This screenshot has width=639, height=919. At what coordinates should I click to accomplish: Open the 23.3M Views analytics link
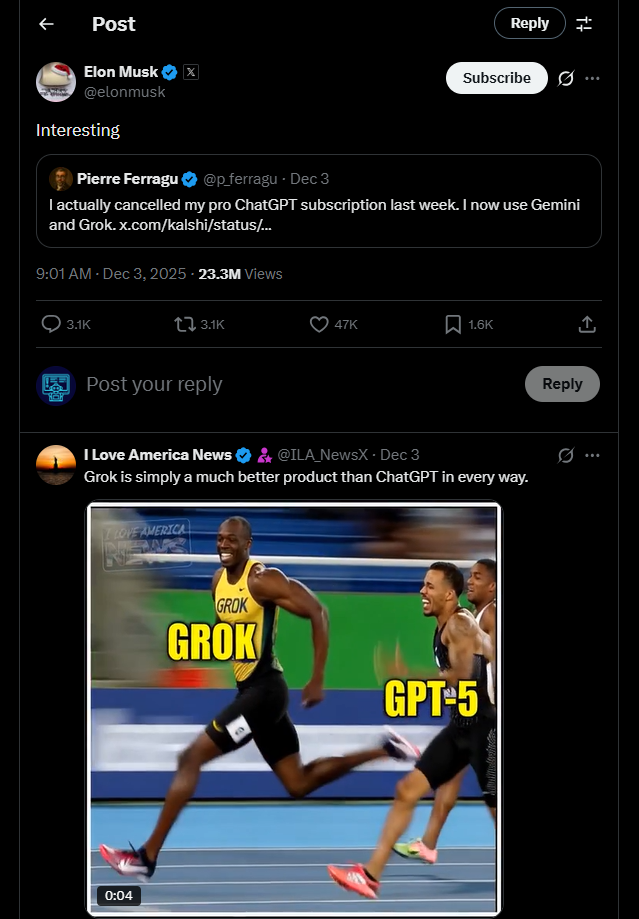240,274
